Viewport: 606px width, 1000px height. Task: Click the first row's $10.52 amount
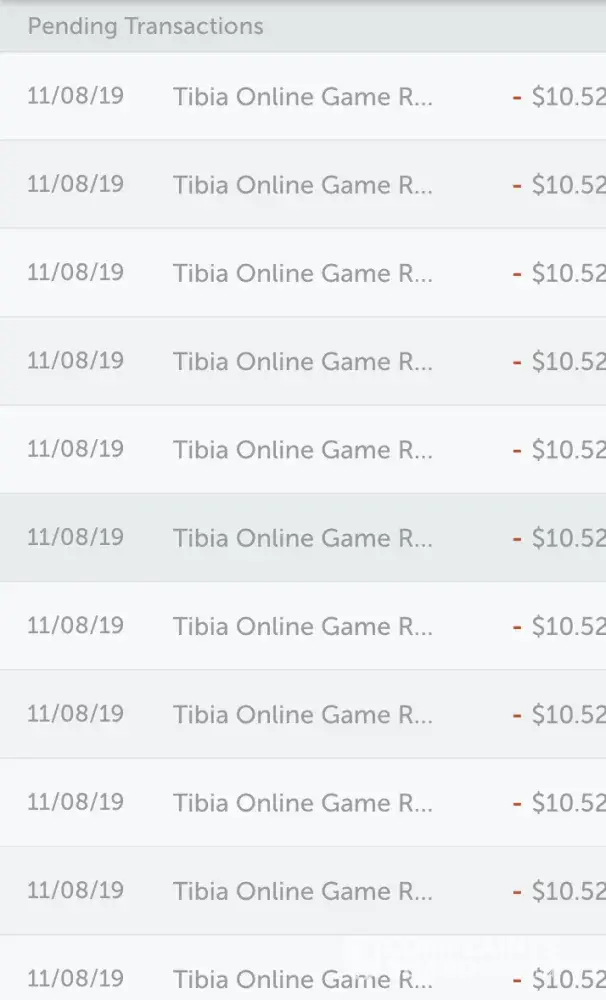pos(568,98)
